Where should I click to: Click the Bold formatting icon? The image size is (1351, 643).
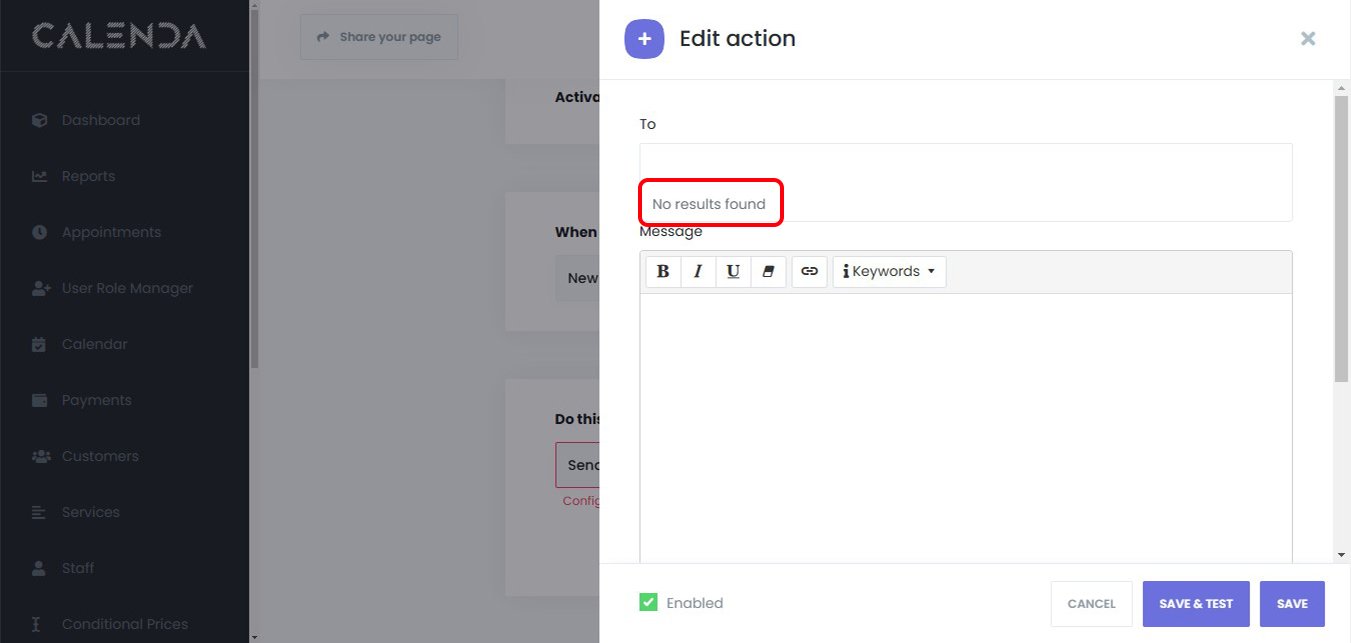(x=663, y=271)
